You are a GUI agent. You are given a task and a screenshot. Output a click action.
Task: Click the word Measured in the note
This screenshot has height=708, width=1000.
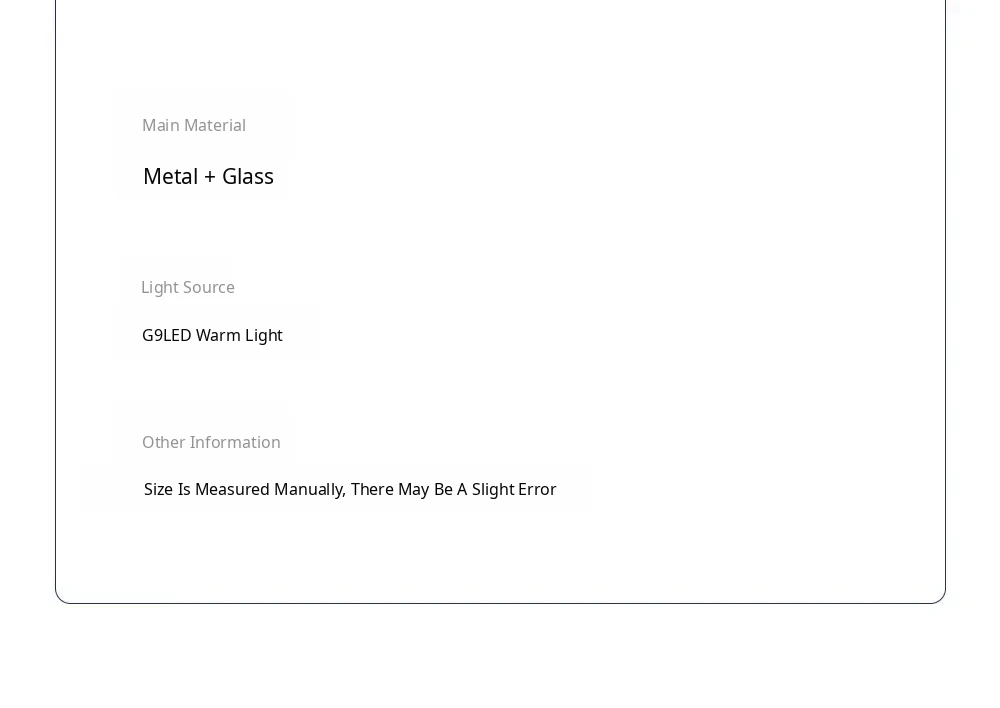pyautogui.click(x=232, y=489)
